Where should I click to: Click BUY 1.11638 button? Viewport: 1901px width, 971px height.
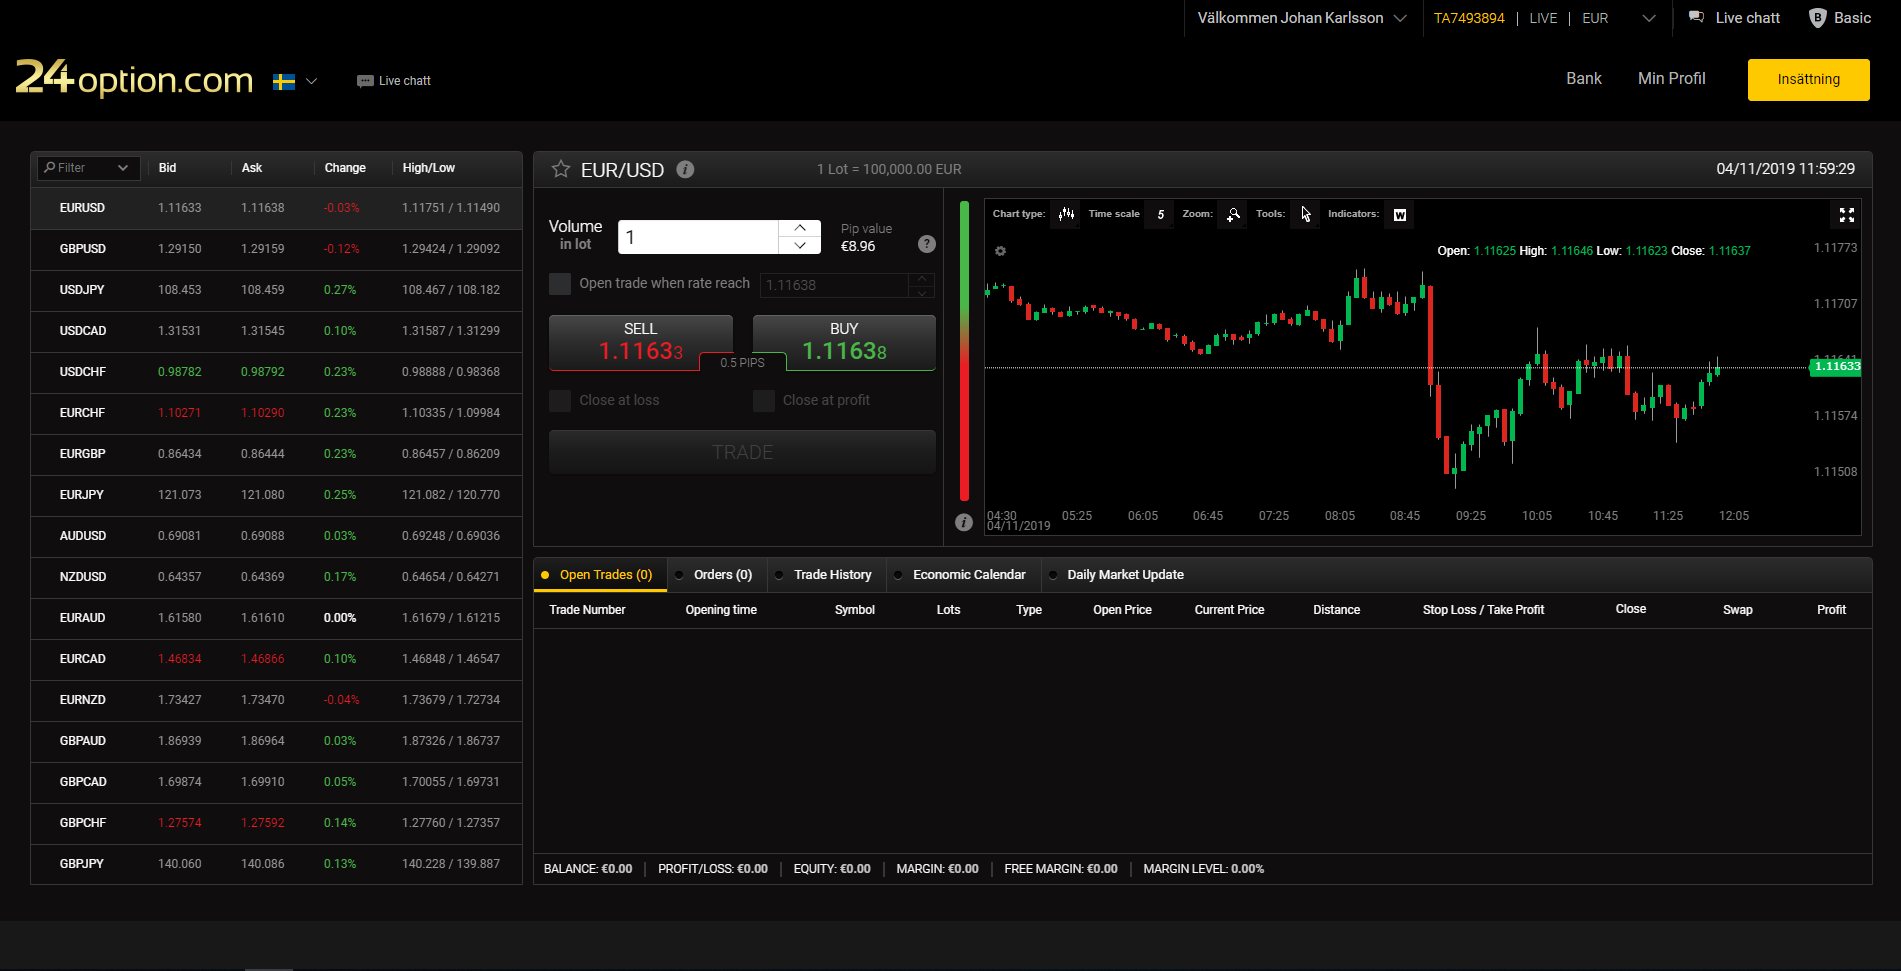[x=844, y=343]
